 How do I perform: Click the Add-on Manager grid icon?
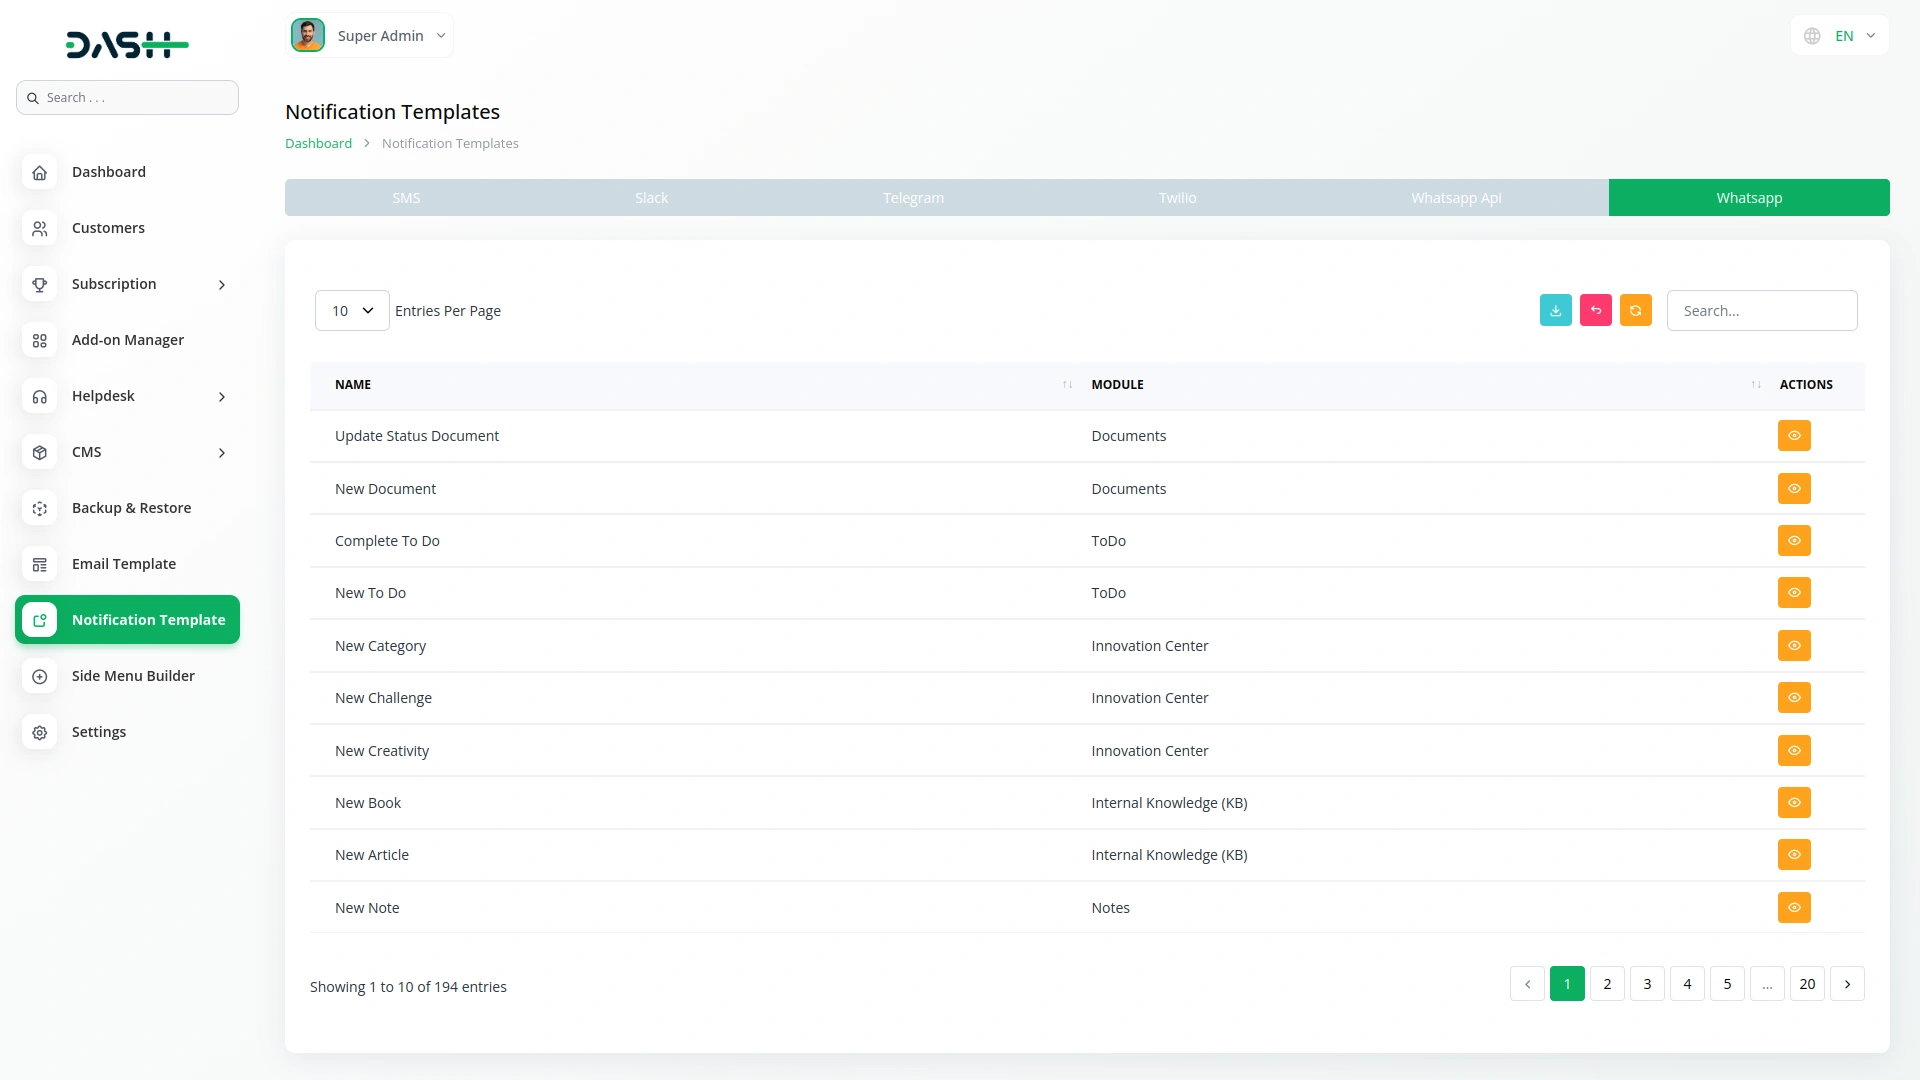[40, 340]
